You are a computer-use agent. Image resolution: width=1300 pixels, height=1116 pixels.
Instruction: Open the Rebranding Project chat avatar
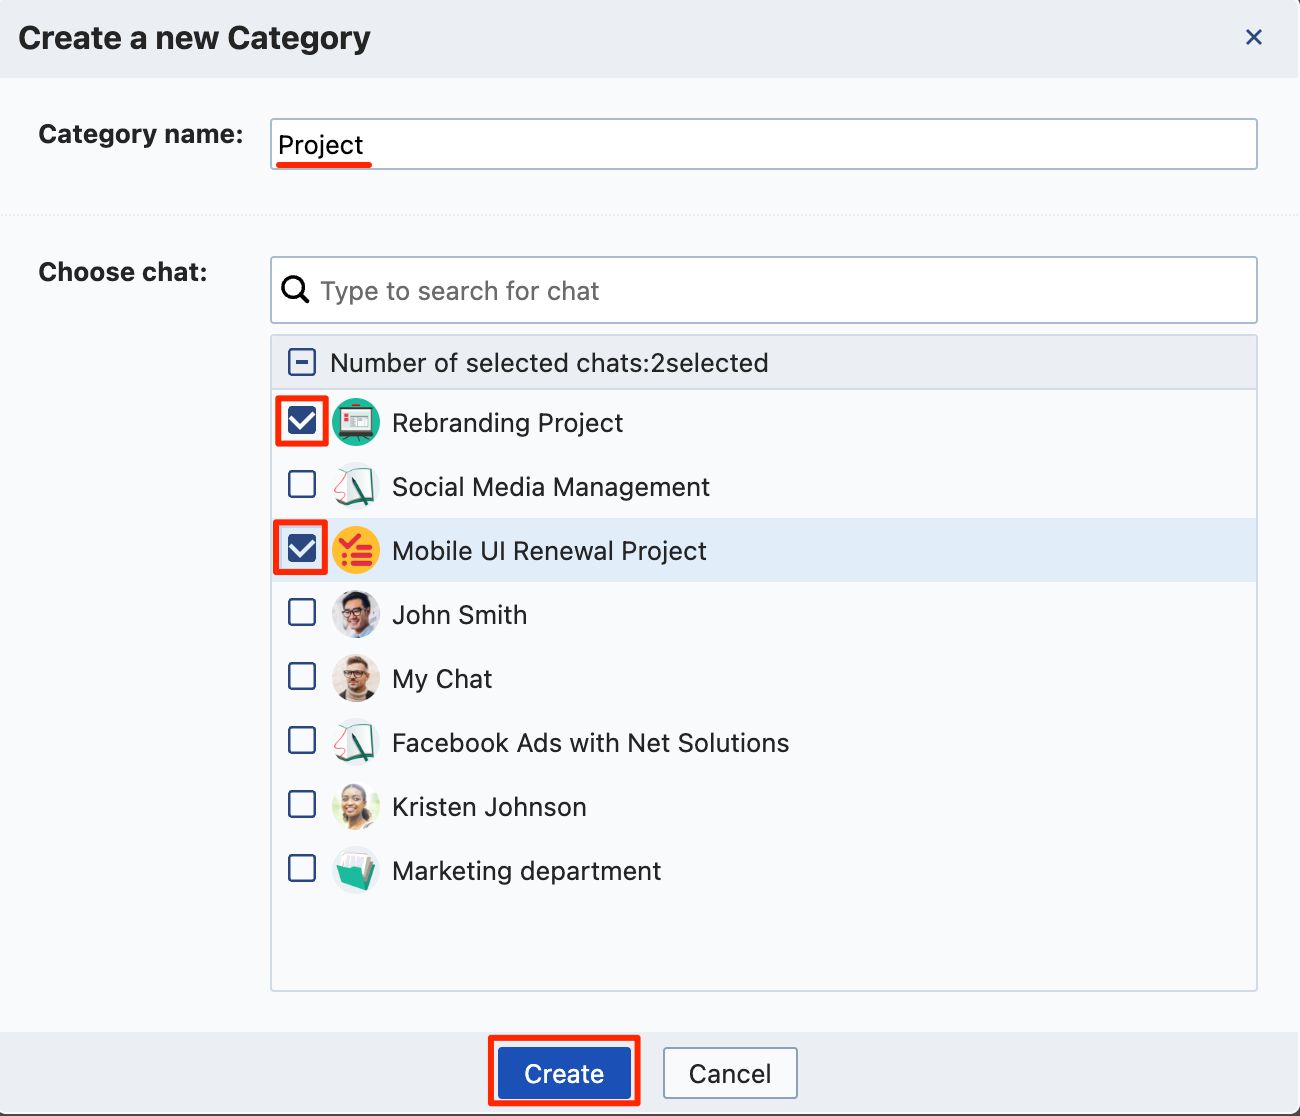(x=356, y=422)
